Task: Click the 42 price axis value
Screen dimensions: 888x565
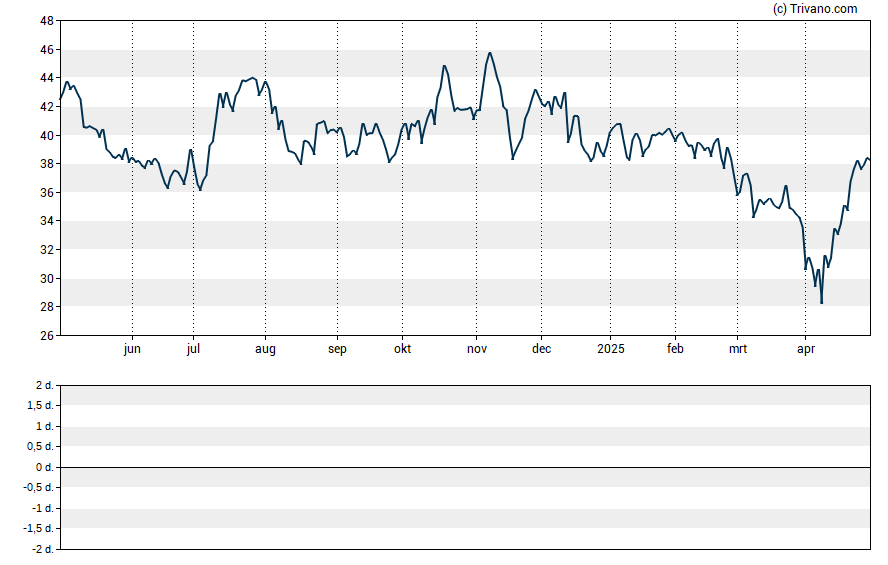Action: [47, 107]
